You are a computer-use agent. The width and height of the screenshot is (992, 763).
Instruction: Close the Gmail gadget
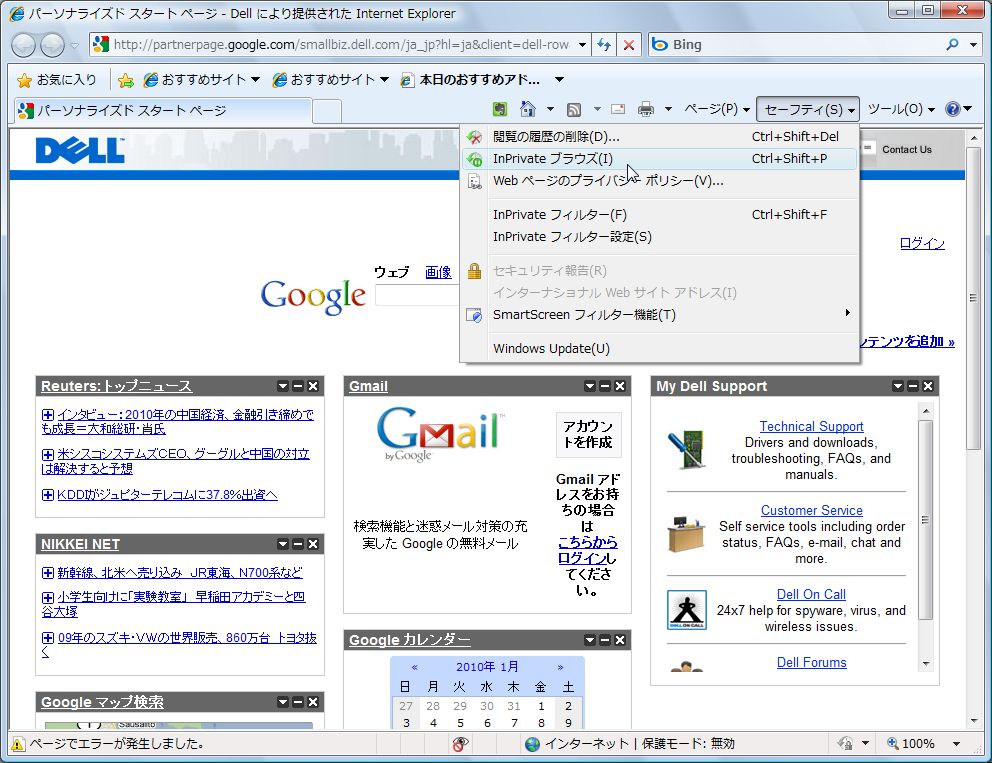620,386
